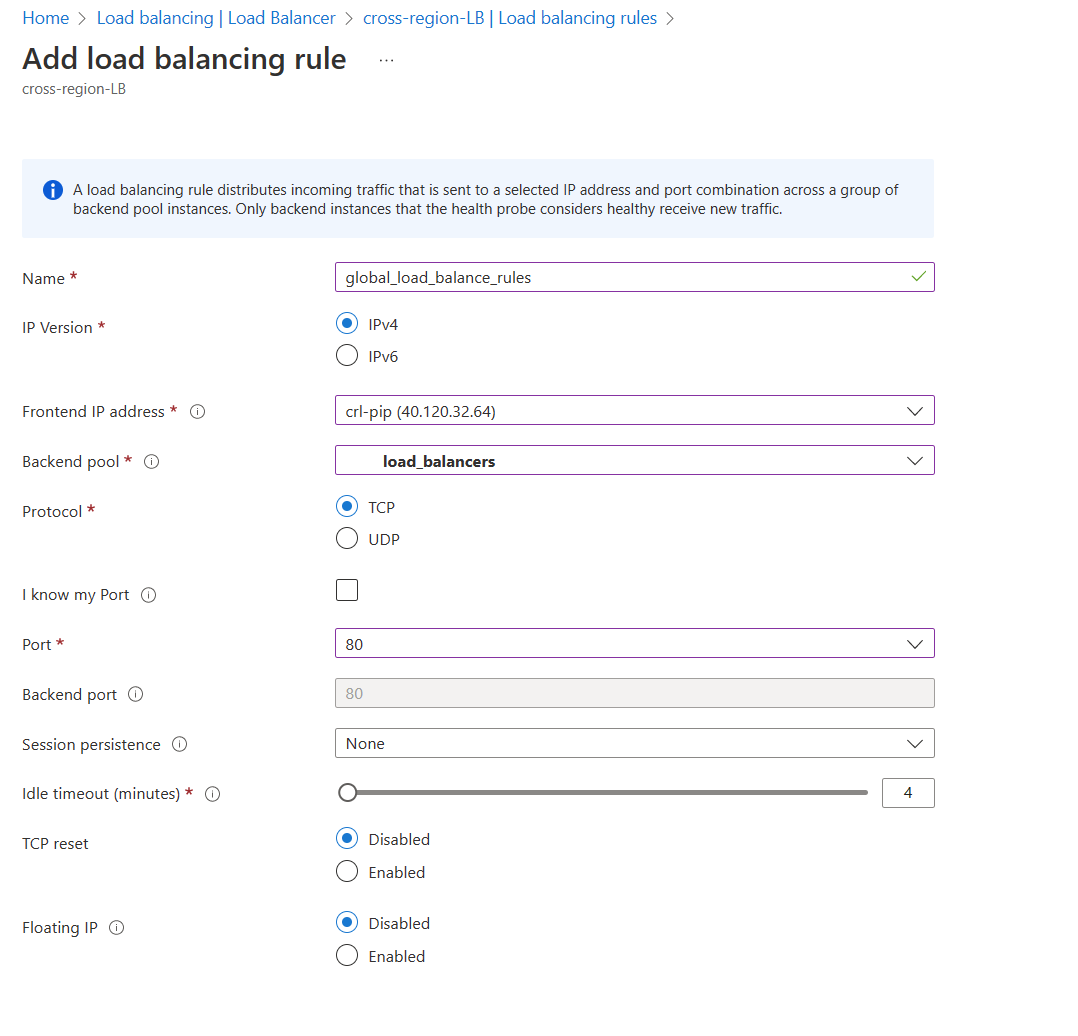Check the 'I know my Port' checkbox
Screen dimensions: 1078x1036
point(346,590)
